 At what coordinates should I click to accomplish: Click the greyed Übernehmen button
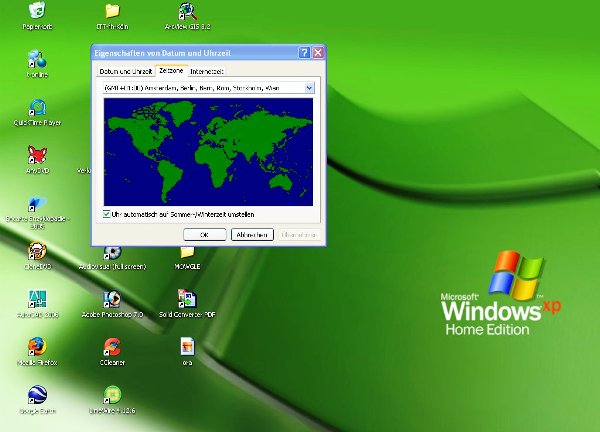coord(299,235)
